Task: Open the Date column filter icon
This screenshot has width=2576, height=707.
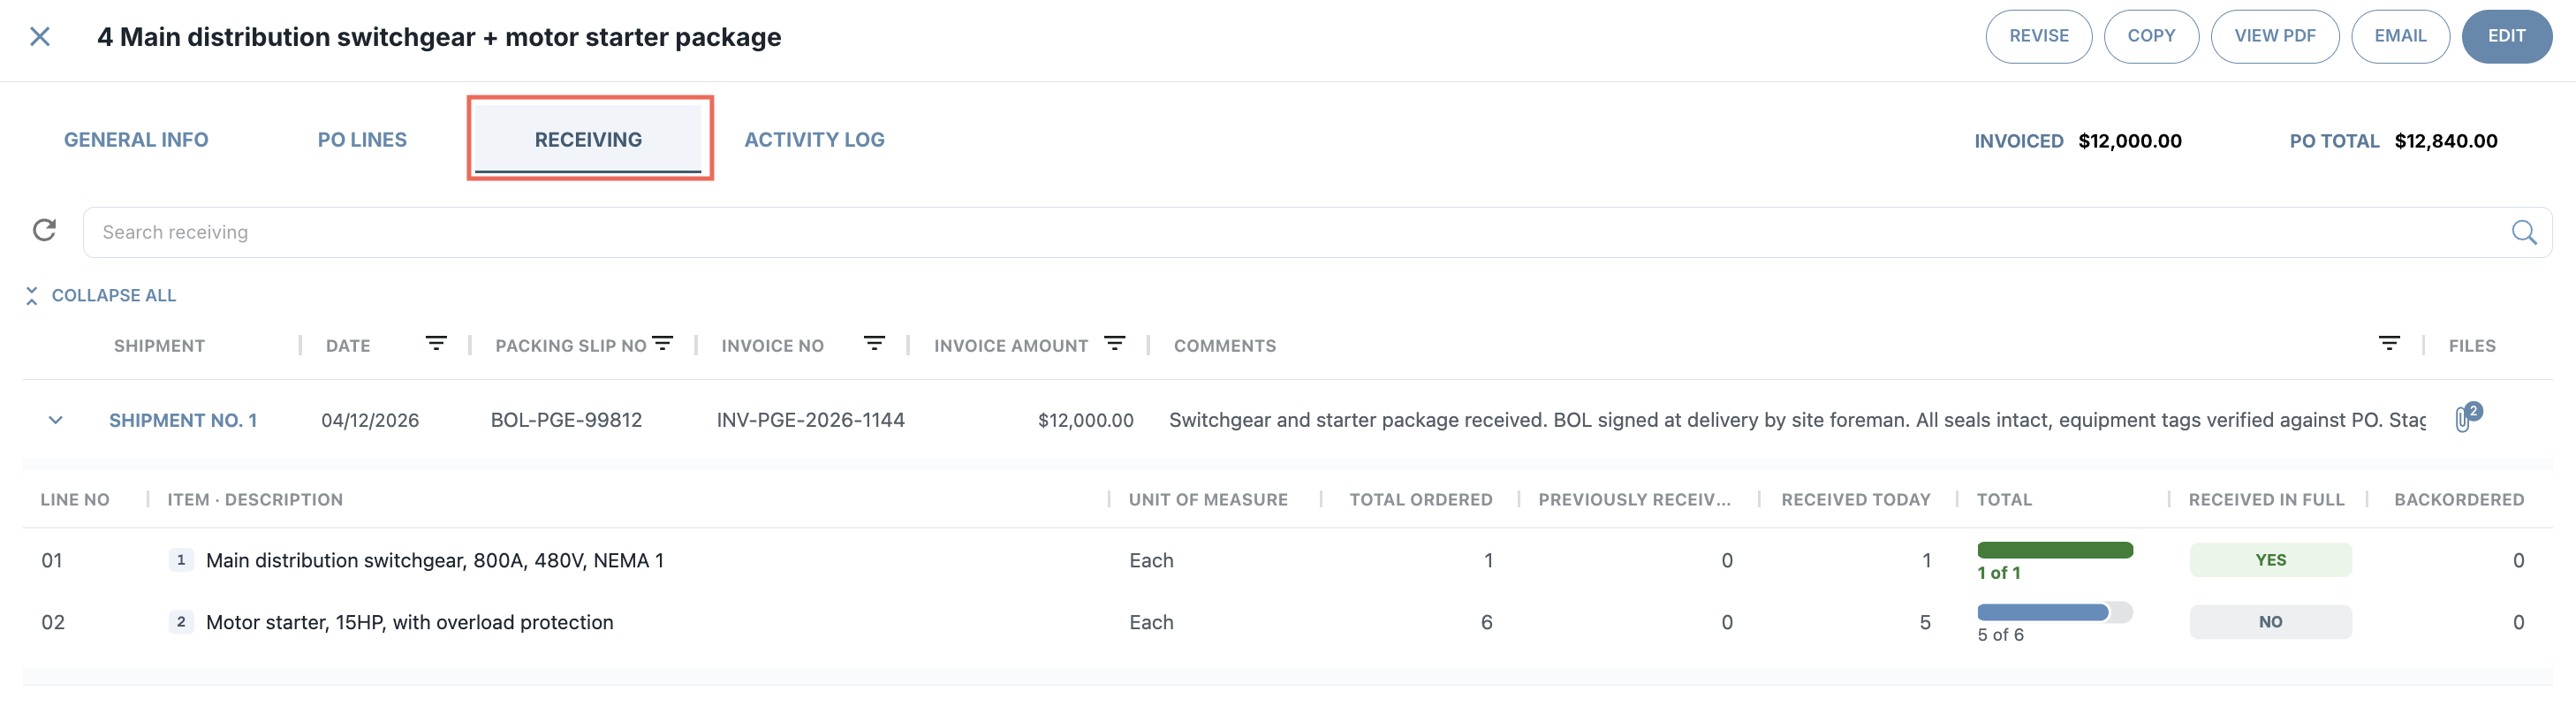Action: pos(436,343)
